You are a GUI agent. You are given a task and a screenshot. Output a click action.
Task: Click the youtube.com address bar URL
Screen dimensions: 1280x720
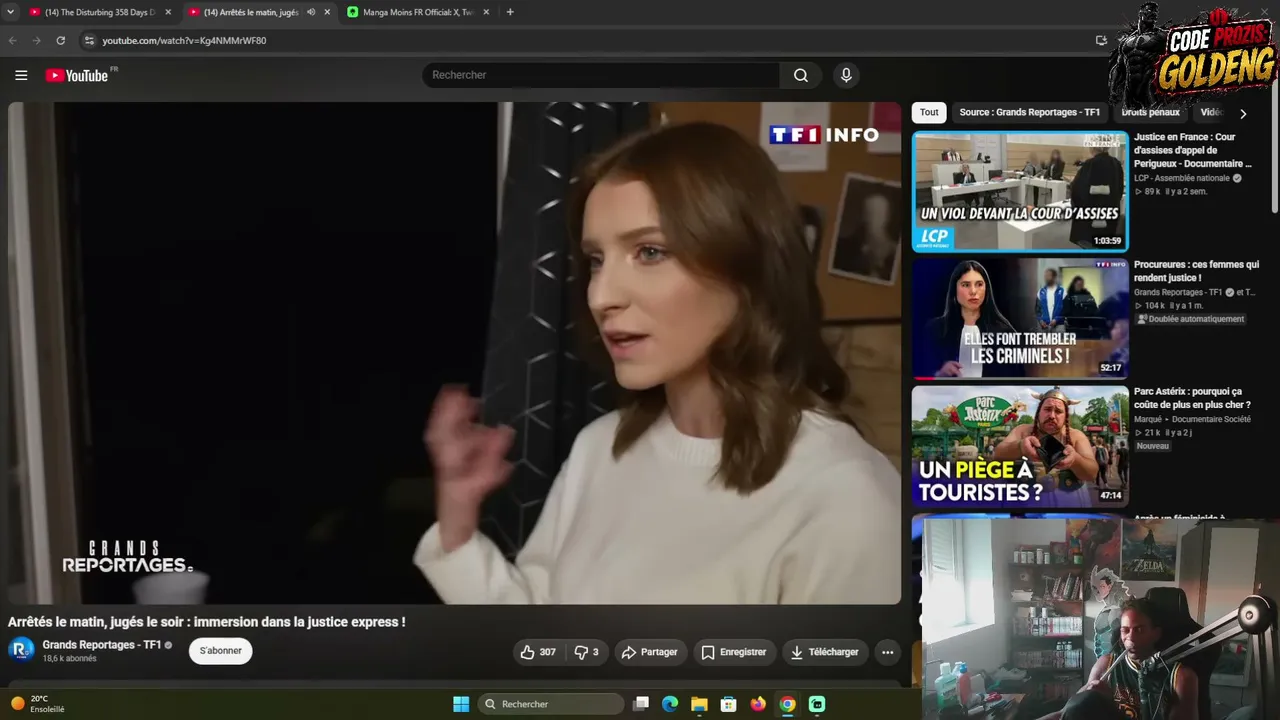click(x=184, y=41)
